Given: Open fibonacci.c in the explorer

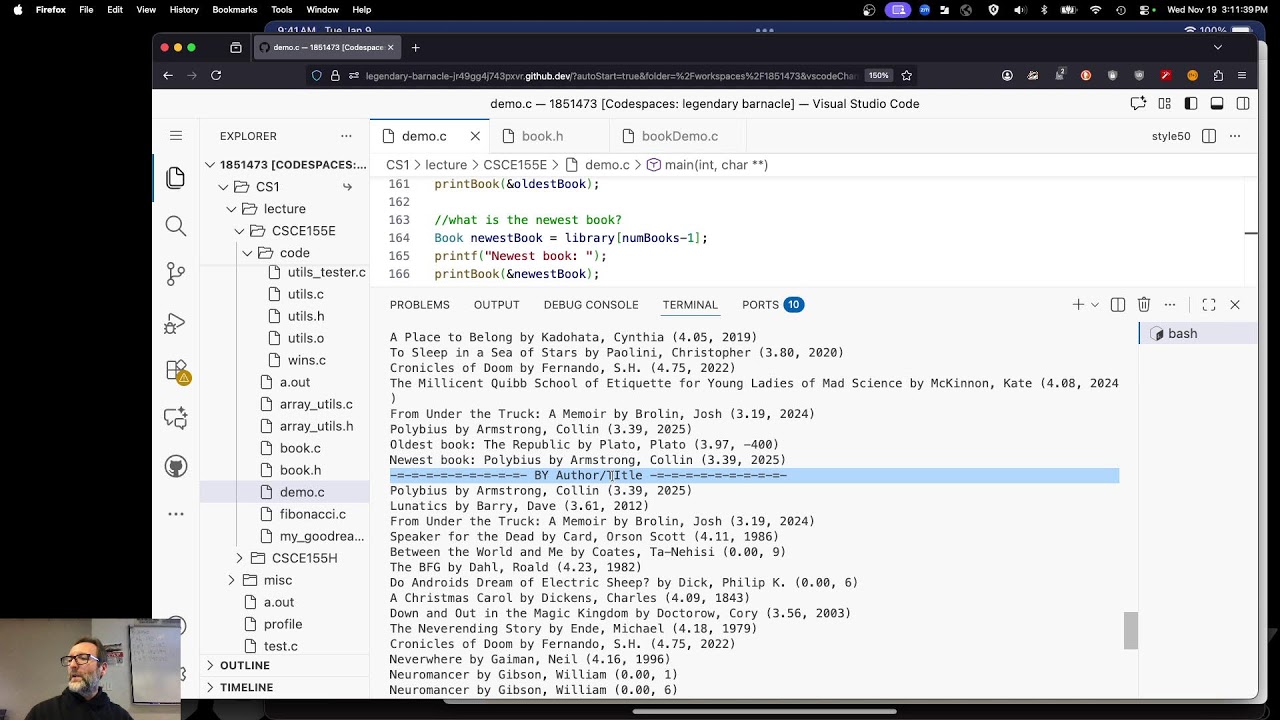Looking at the screenshot, I should (x=312, y=514).
